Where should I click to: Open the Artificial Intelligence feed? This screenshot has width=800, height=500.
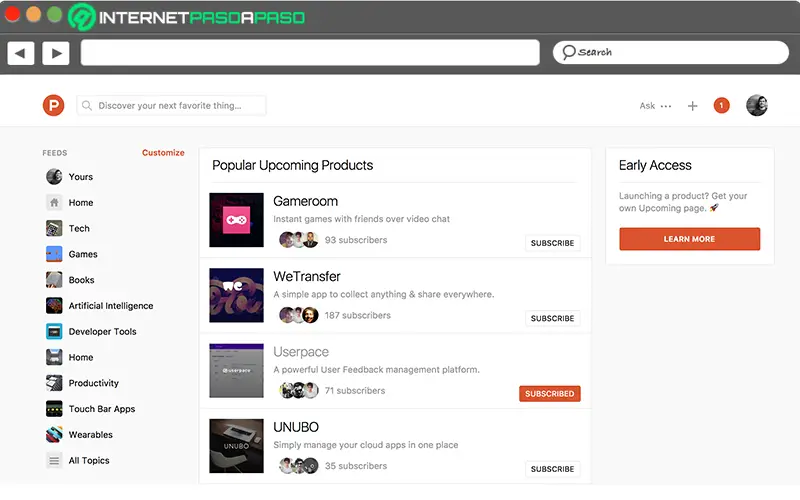pyautogui.click(x=110, y=306)
